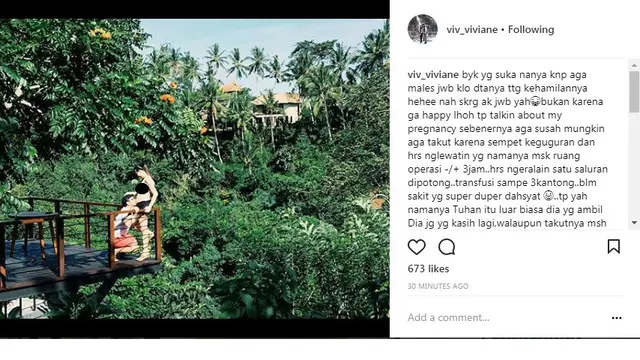Focus the Add a comment field
Viewport: 640px width, 360px height.
(506, 318)
